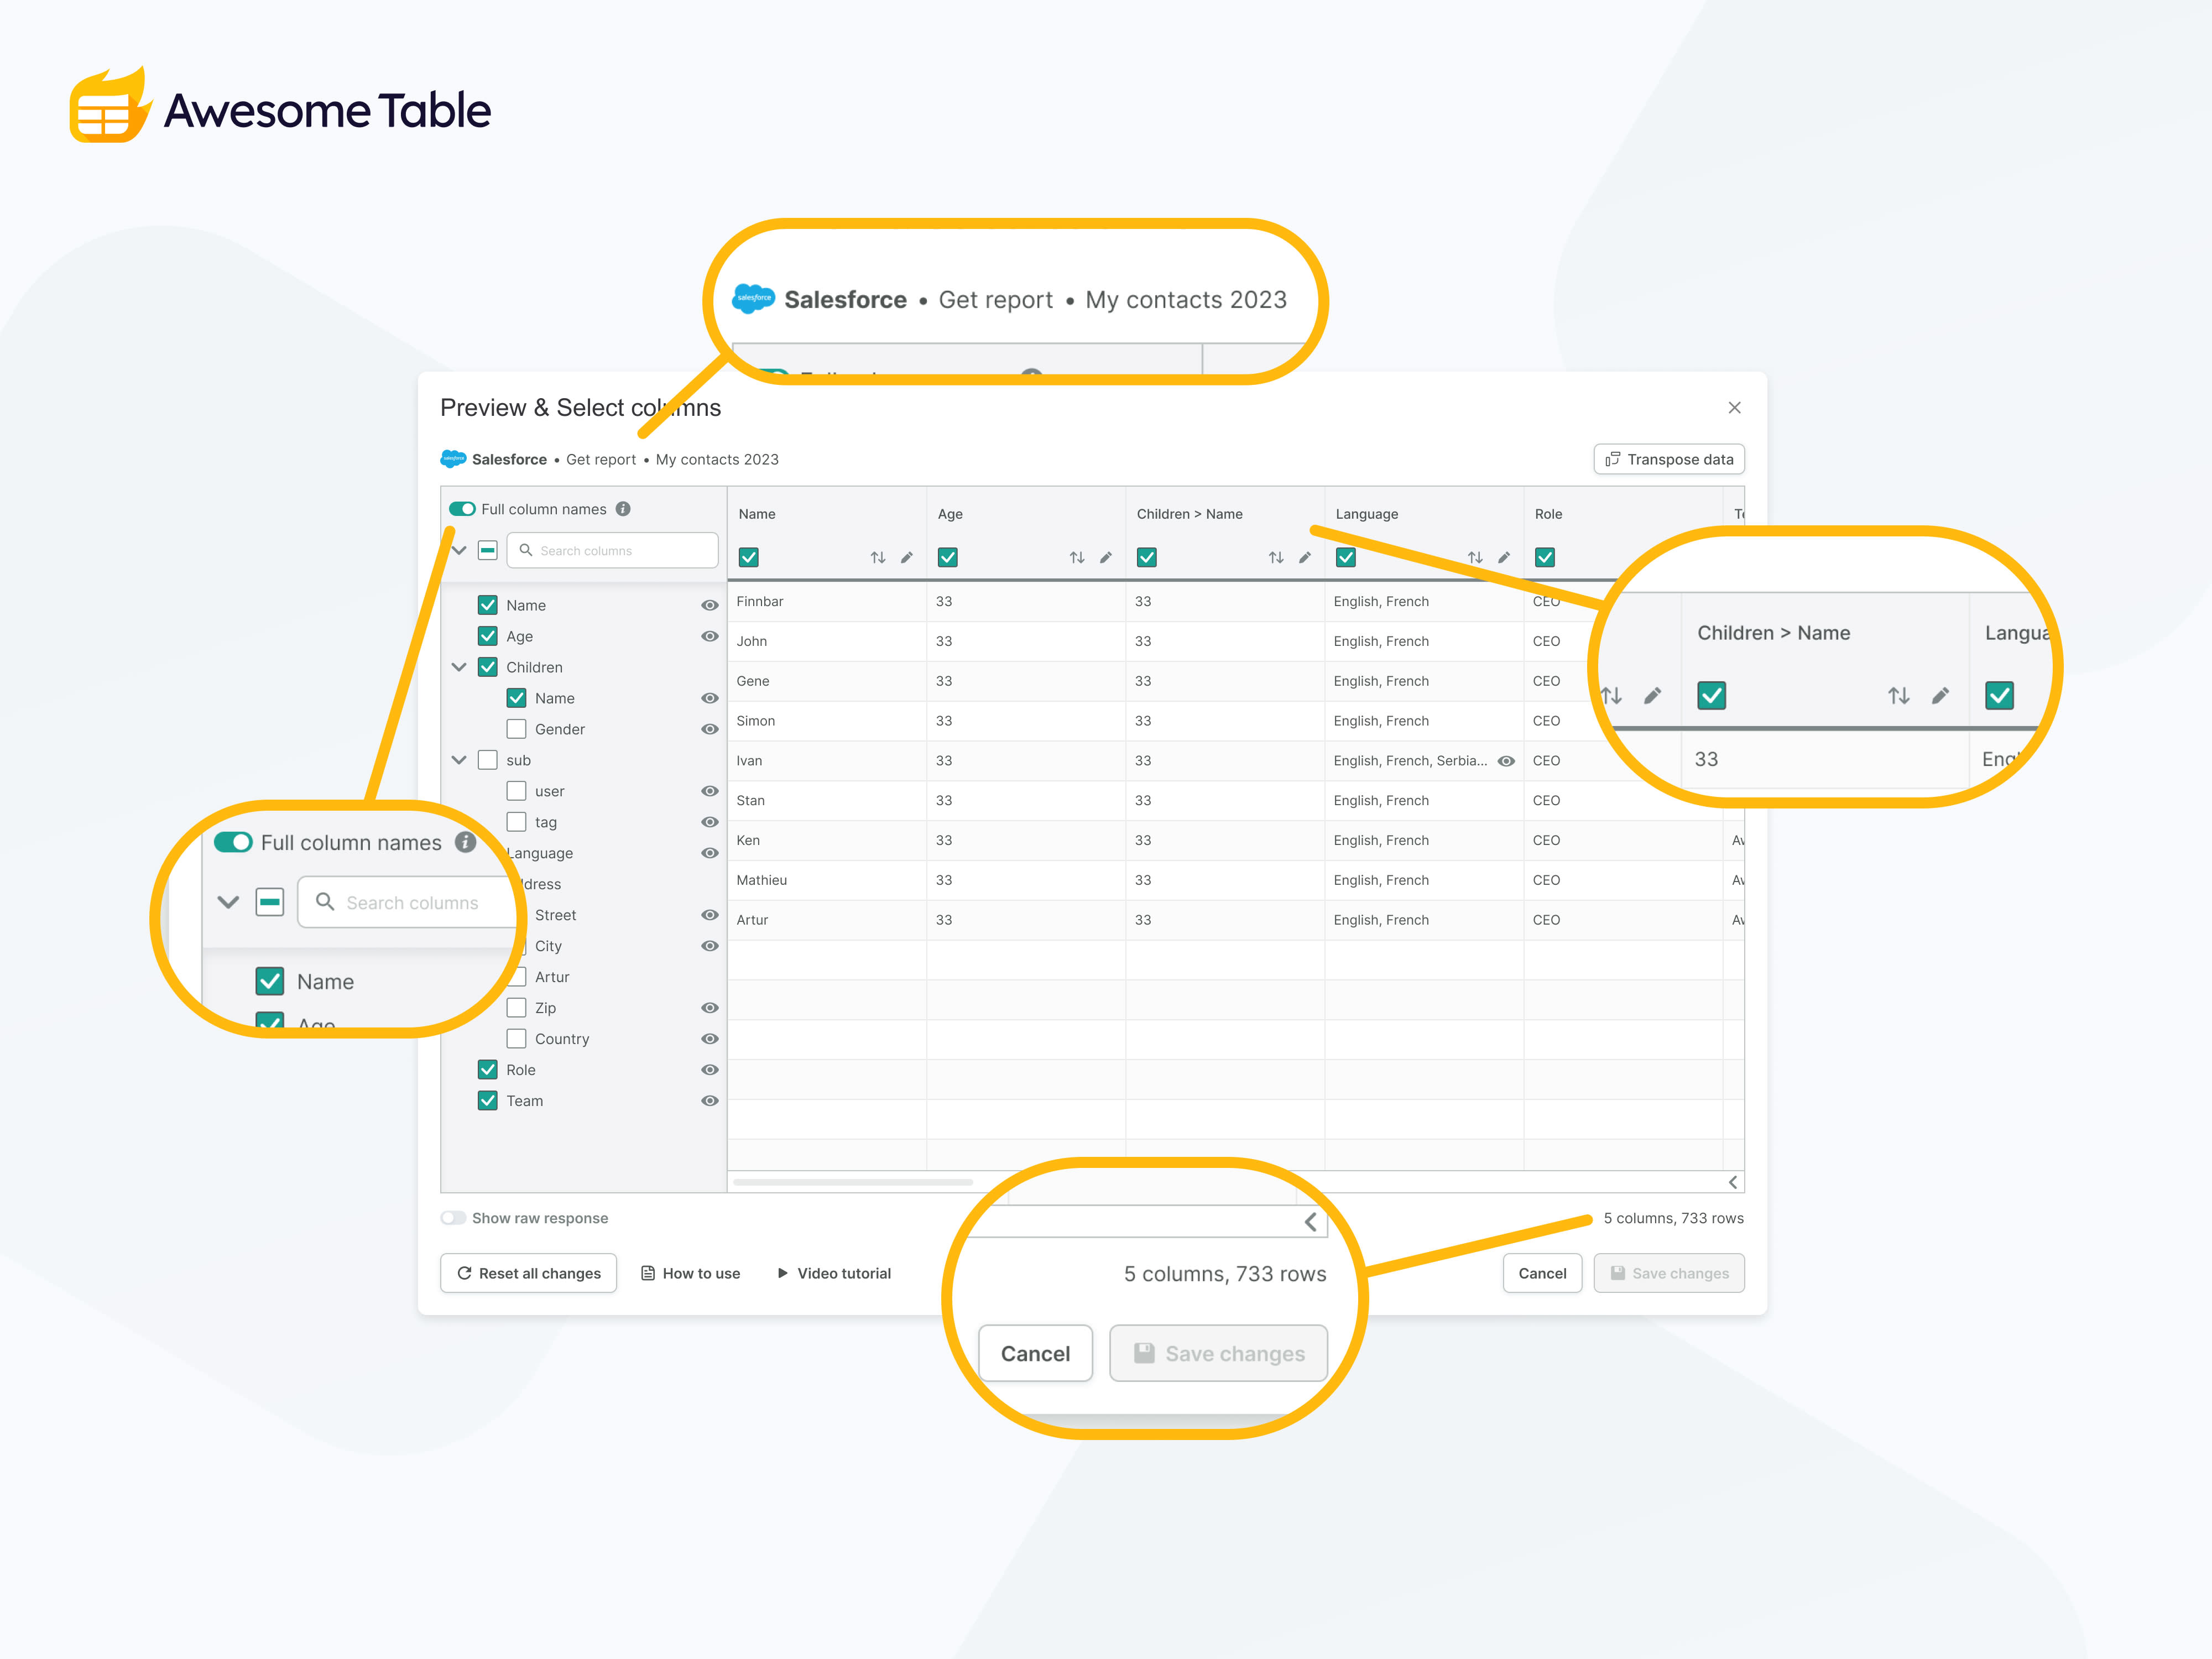This screenshot has height=1659, width=2212.
Task: Uncheck the Team field in the tree
Action: 488,1102
